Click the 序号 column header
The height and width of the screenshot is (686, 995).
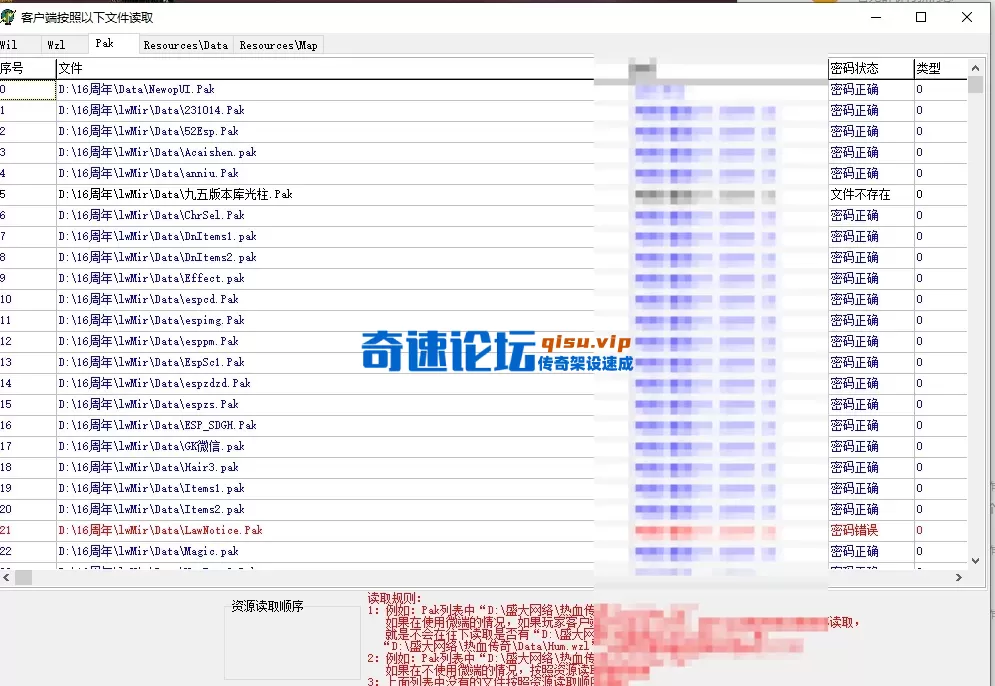pos(22,68)
